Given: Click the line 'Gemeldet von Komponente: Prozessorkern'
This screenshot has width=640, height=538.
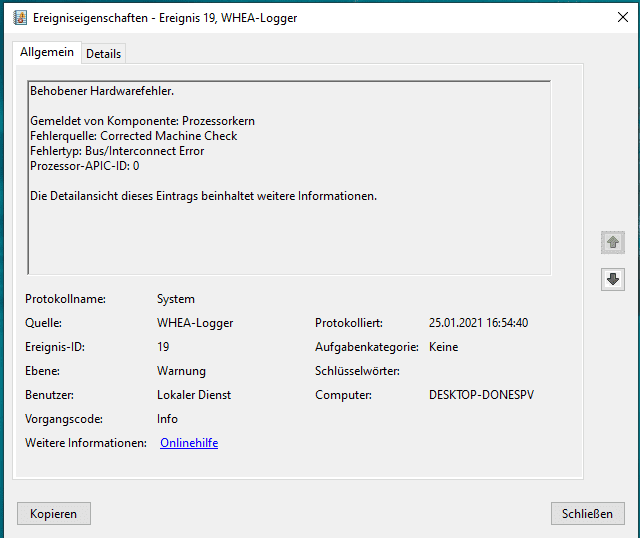Looking at the screenshot, I should (142, 121).
